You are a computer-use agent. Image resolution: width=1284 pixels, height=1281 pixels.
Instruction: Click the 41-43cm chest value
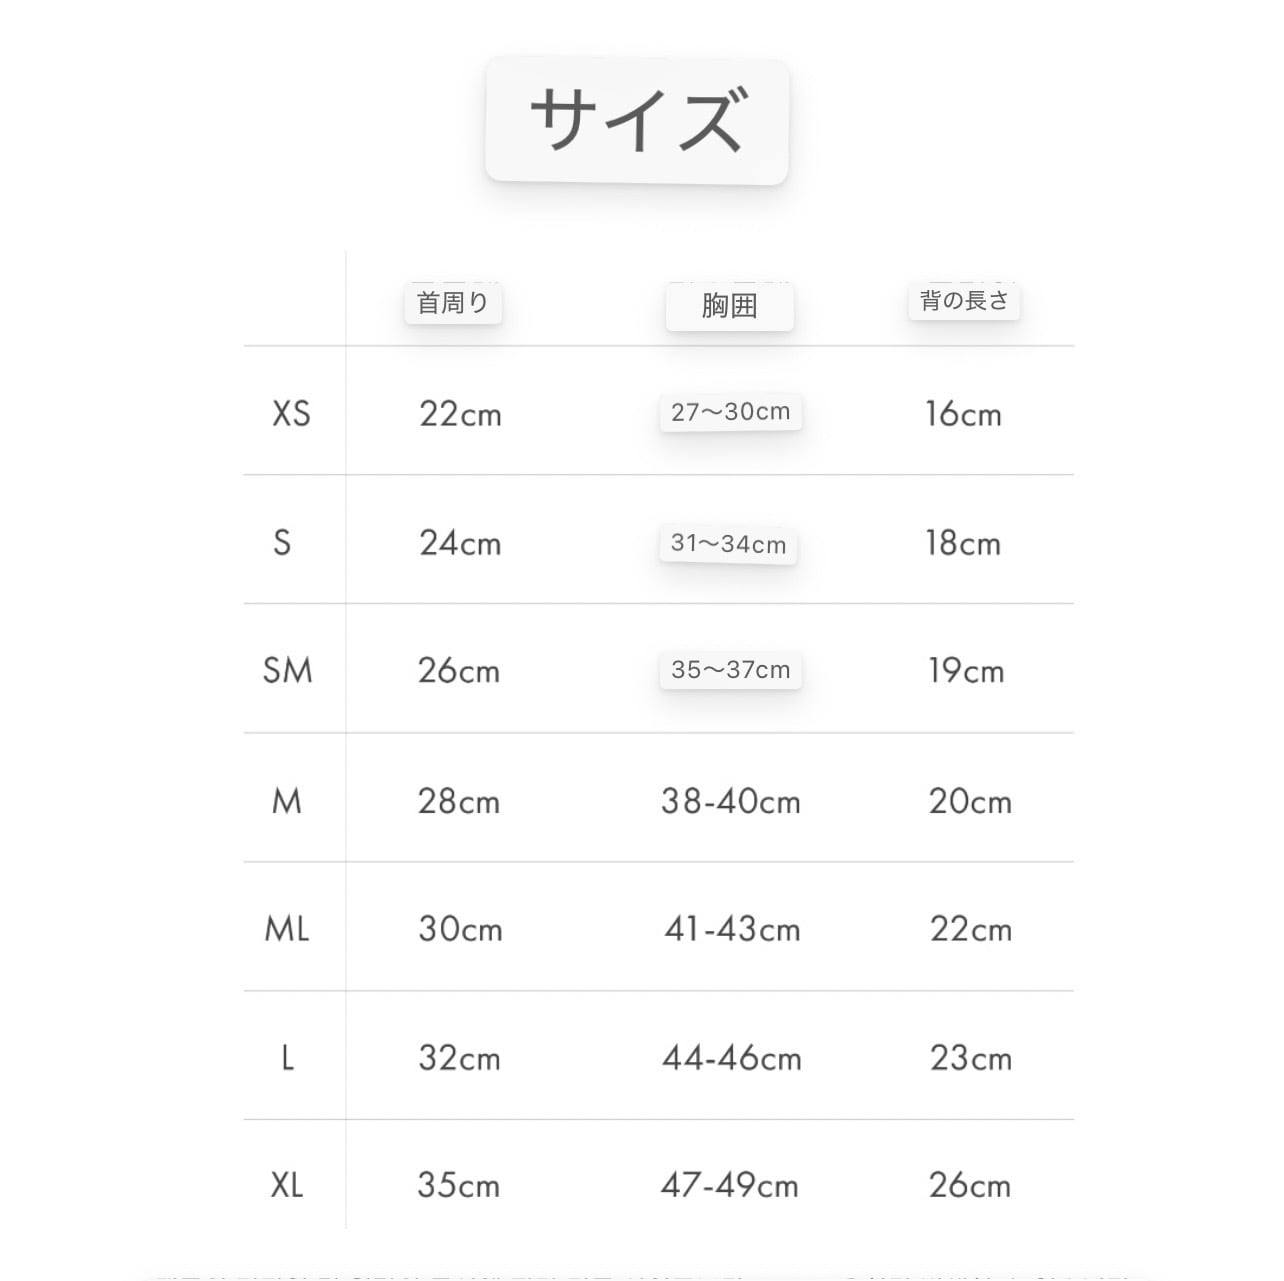click(732, 929)
